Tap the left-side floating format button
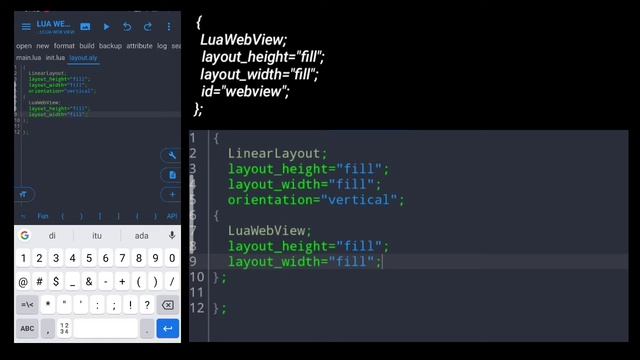 [x=23, y=194]
